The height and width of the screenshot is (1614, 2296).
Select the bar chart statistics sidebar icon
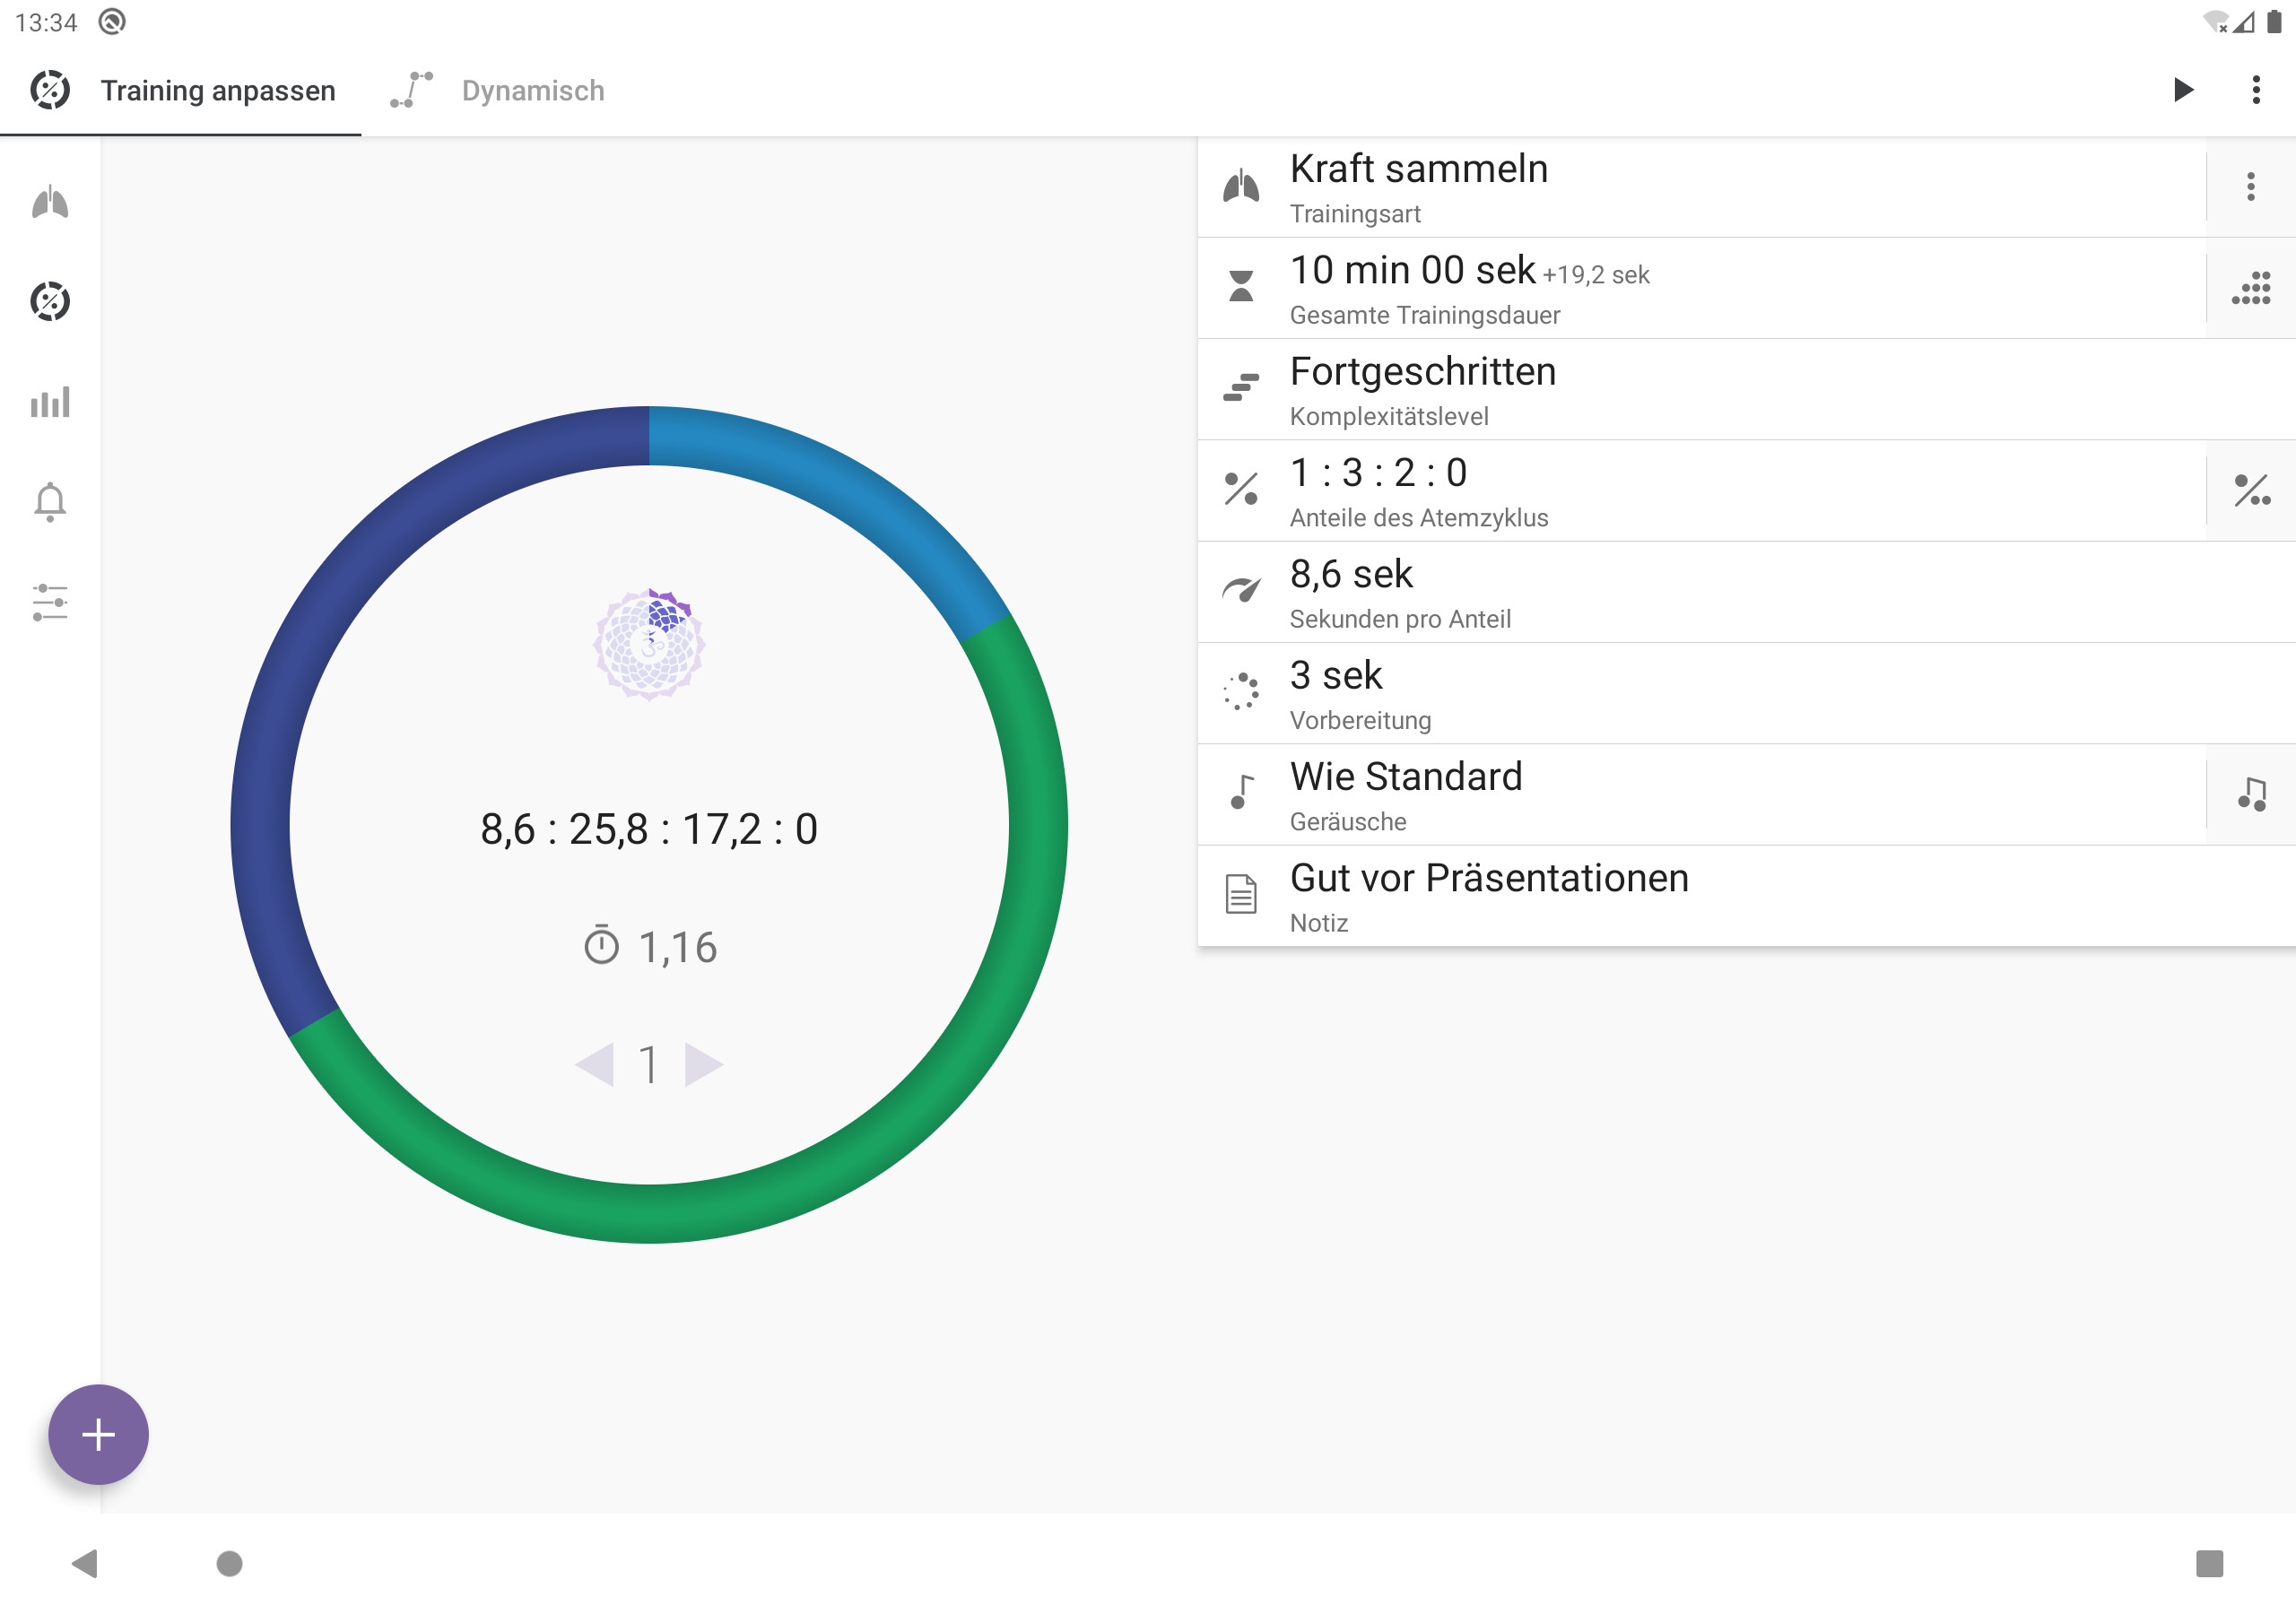click(x=50, y=402)
